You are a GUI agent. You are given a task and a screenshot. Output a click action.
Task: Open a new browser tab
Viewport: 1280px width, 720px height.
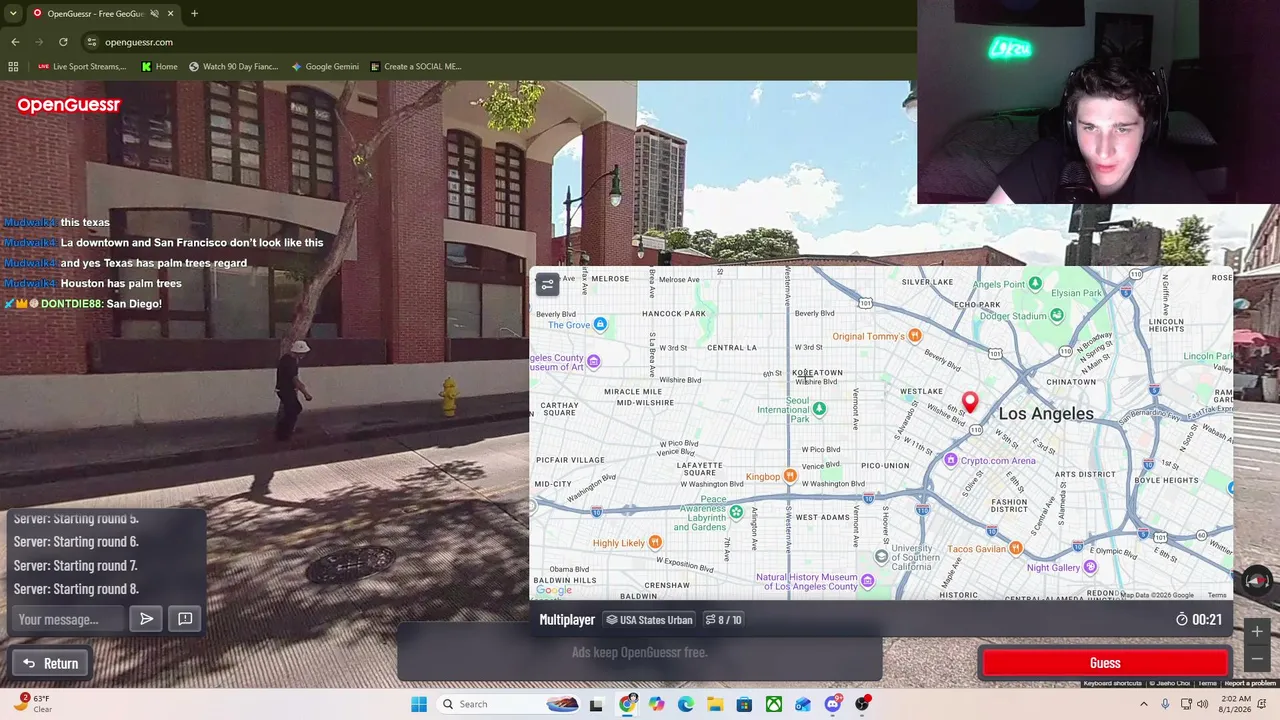(x=194, y=13)
